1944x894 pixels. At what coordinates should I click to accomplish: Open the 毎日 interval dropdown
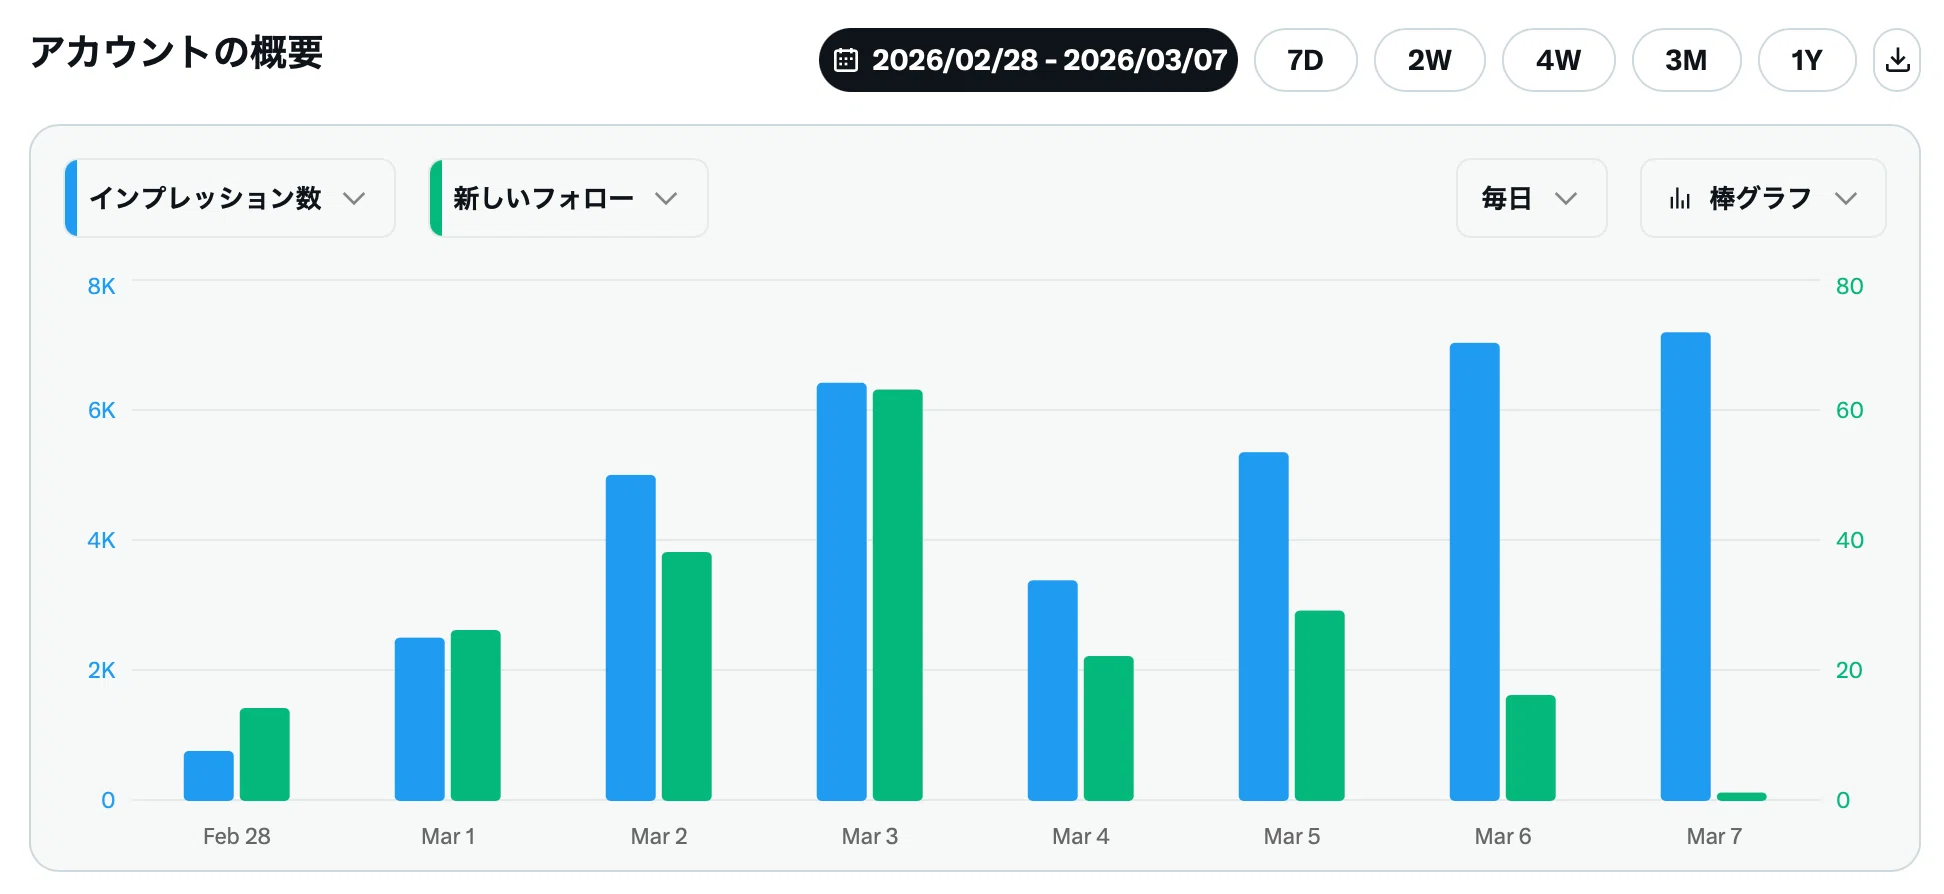point(1531,198)
